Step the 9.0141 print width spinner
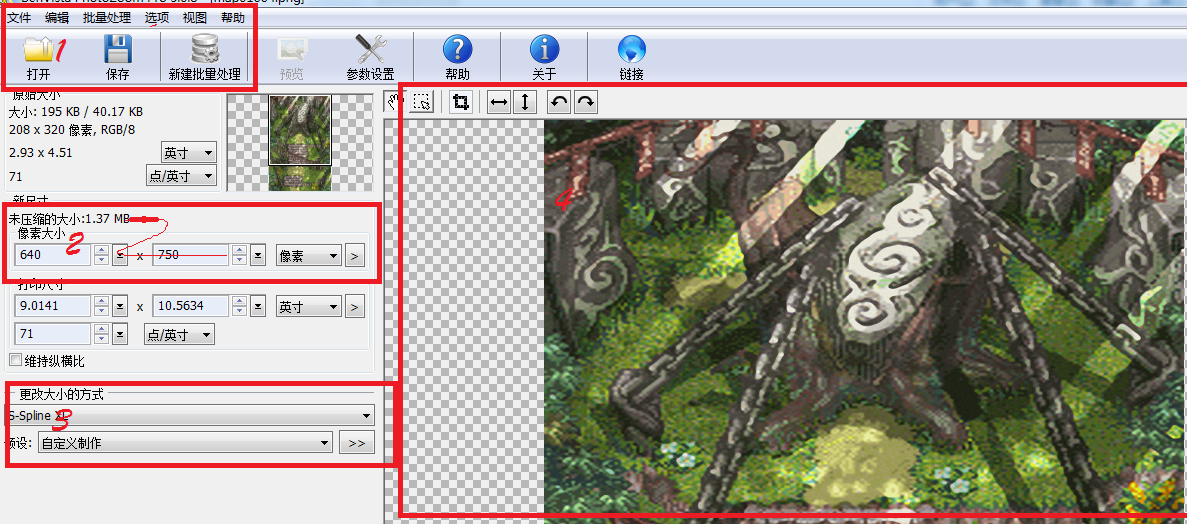 [x=102, y=307]
